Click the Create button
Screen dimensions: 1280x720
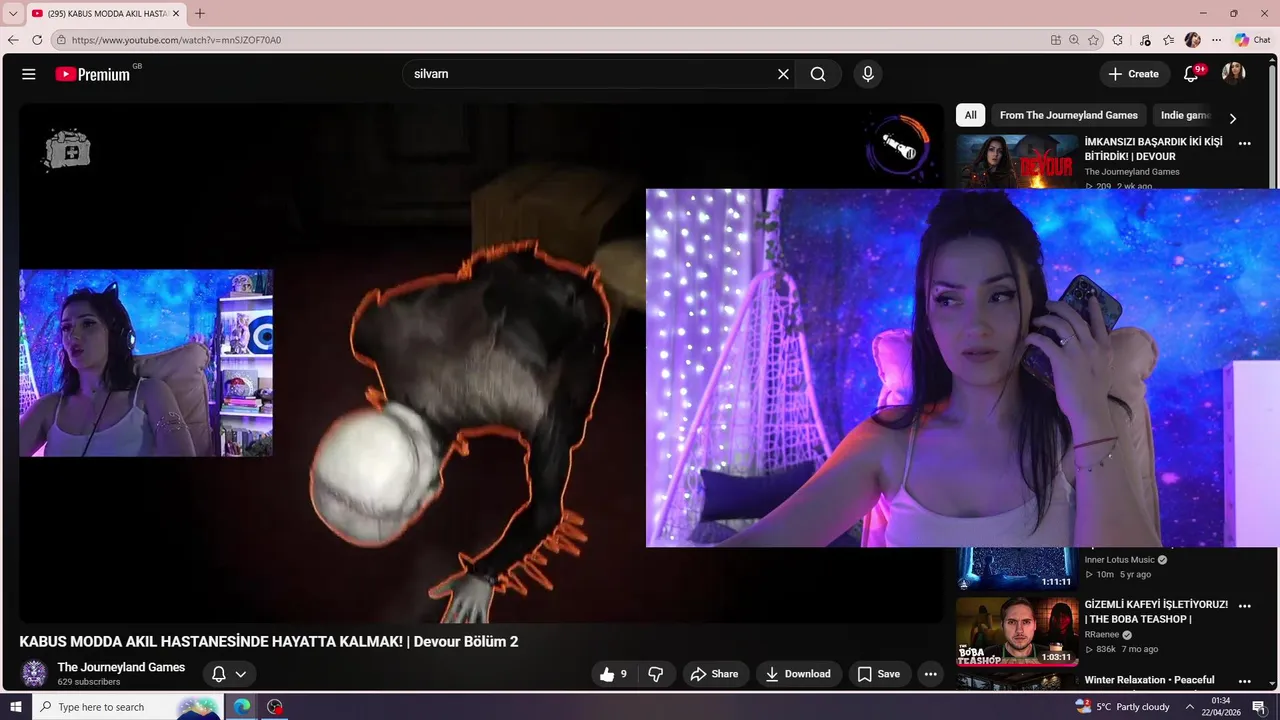coord(1133,74)
